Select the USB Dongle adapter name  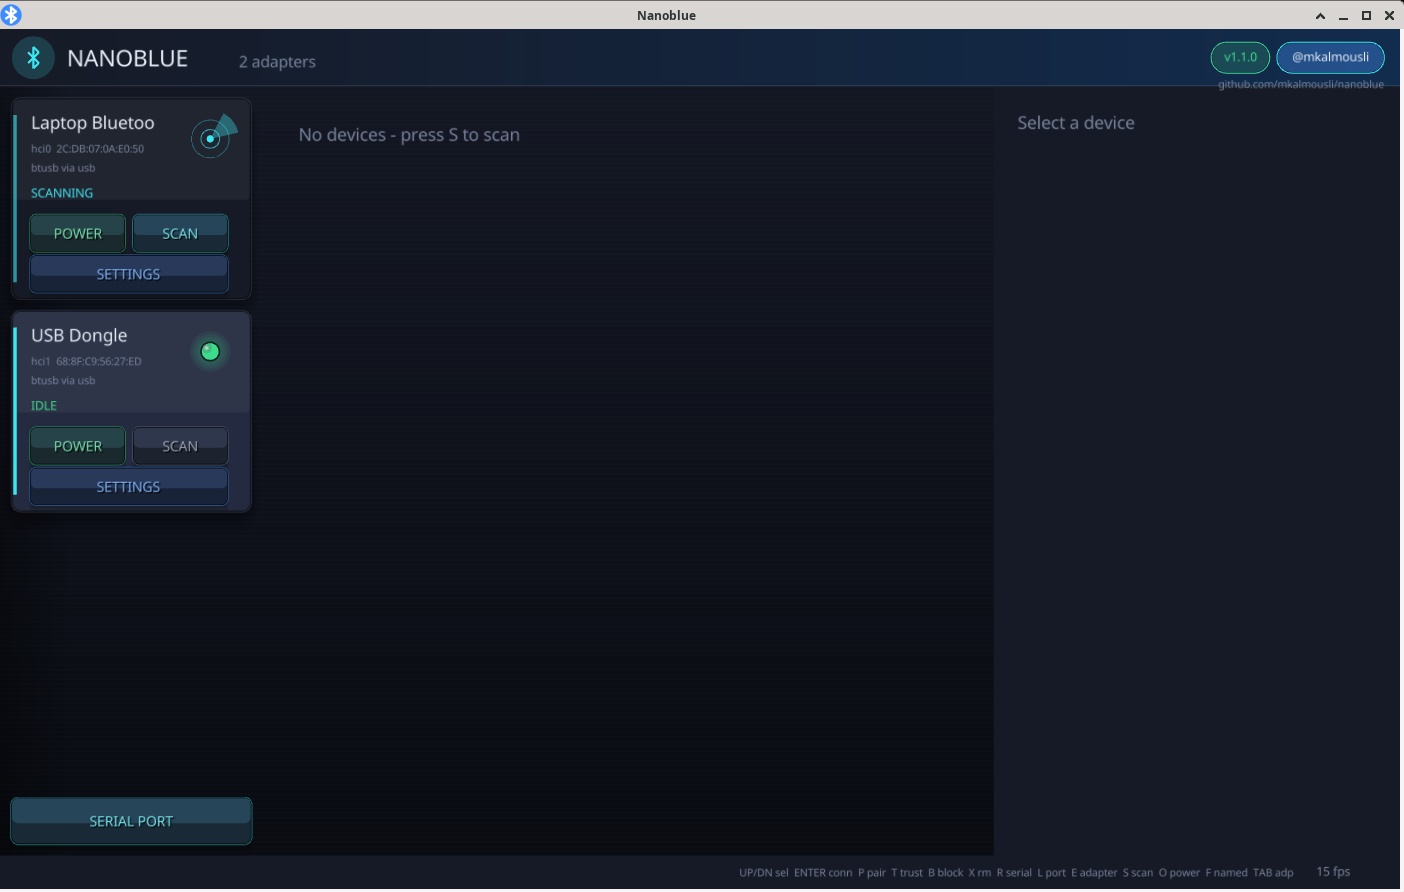[79, 336]
